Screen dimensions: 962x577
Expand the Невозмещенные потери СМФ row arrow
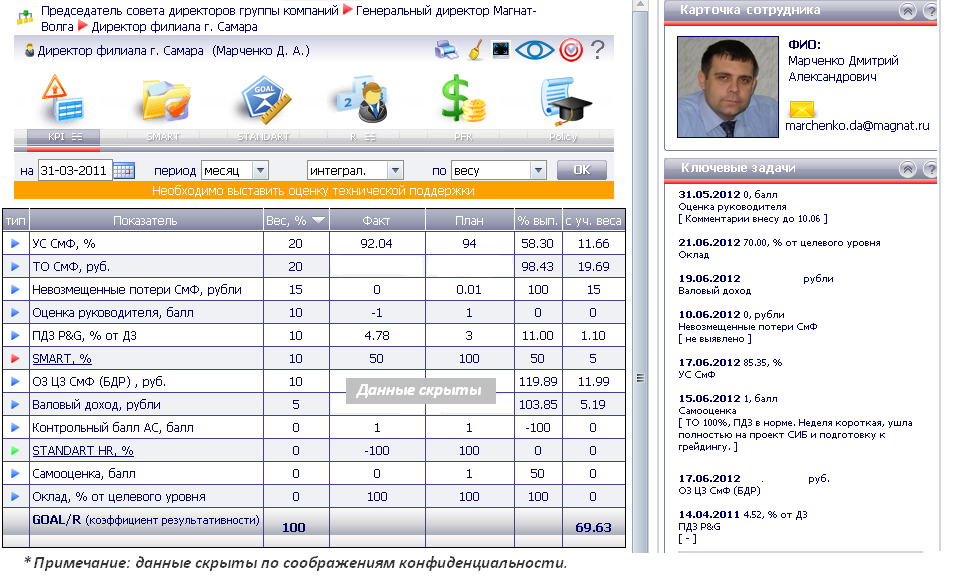click(15, 289)
